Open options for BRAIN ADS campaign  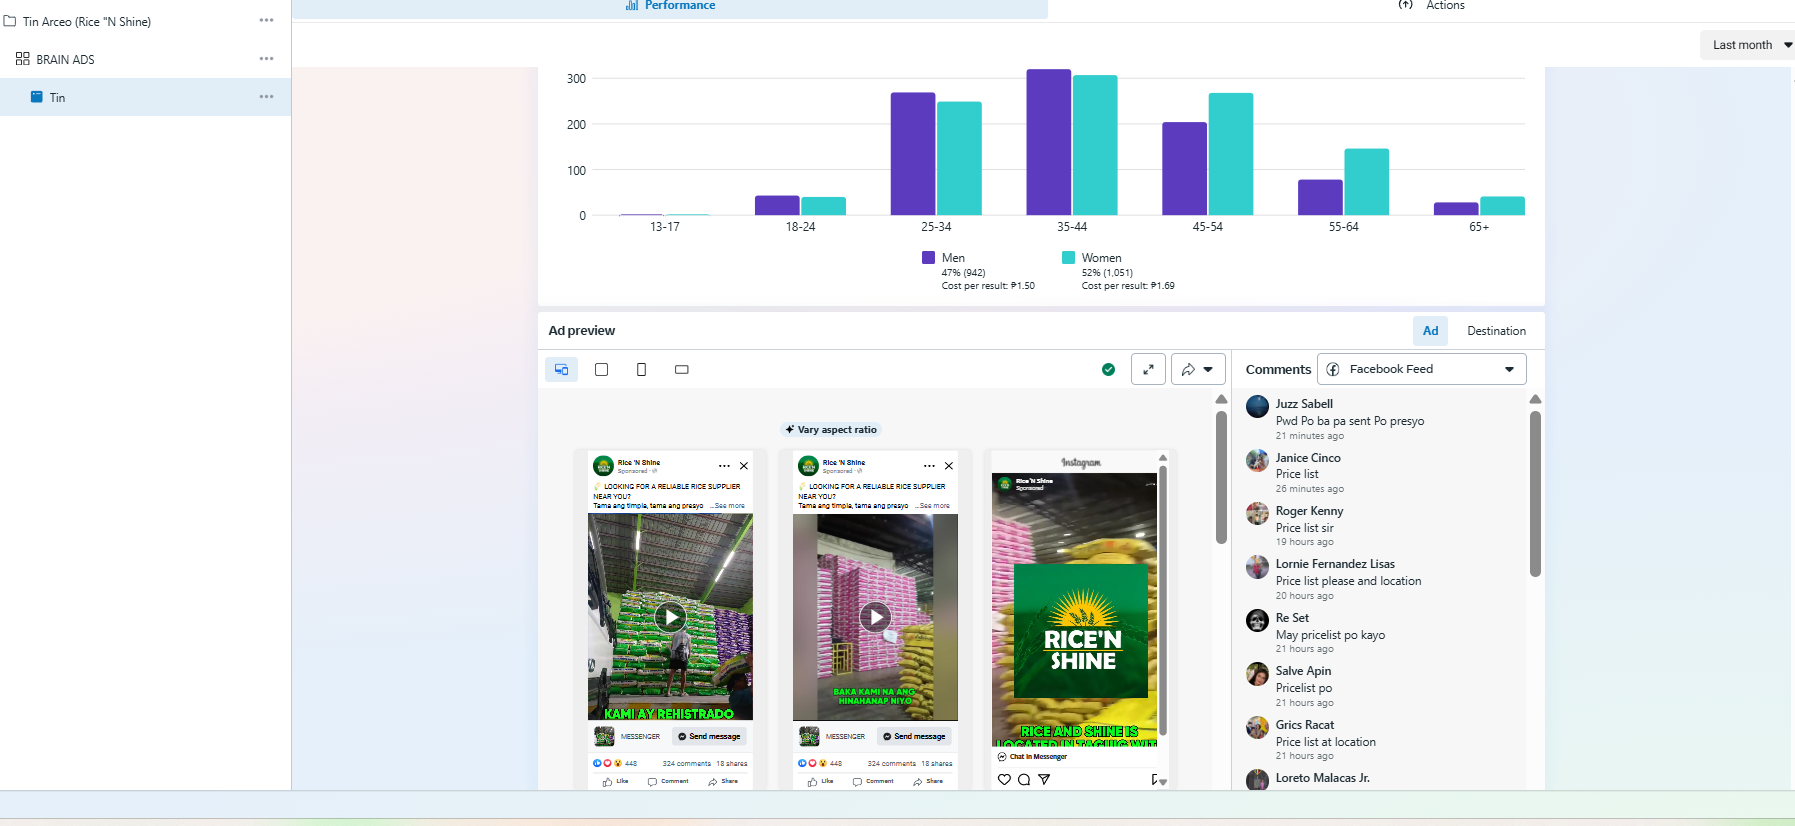(x=266, y=59)
